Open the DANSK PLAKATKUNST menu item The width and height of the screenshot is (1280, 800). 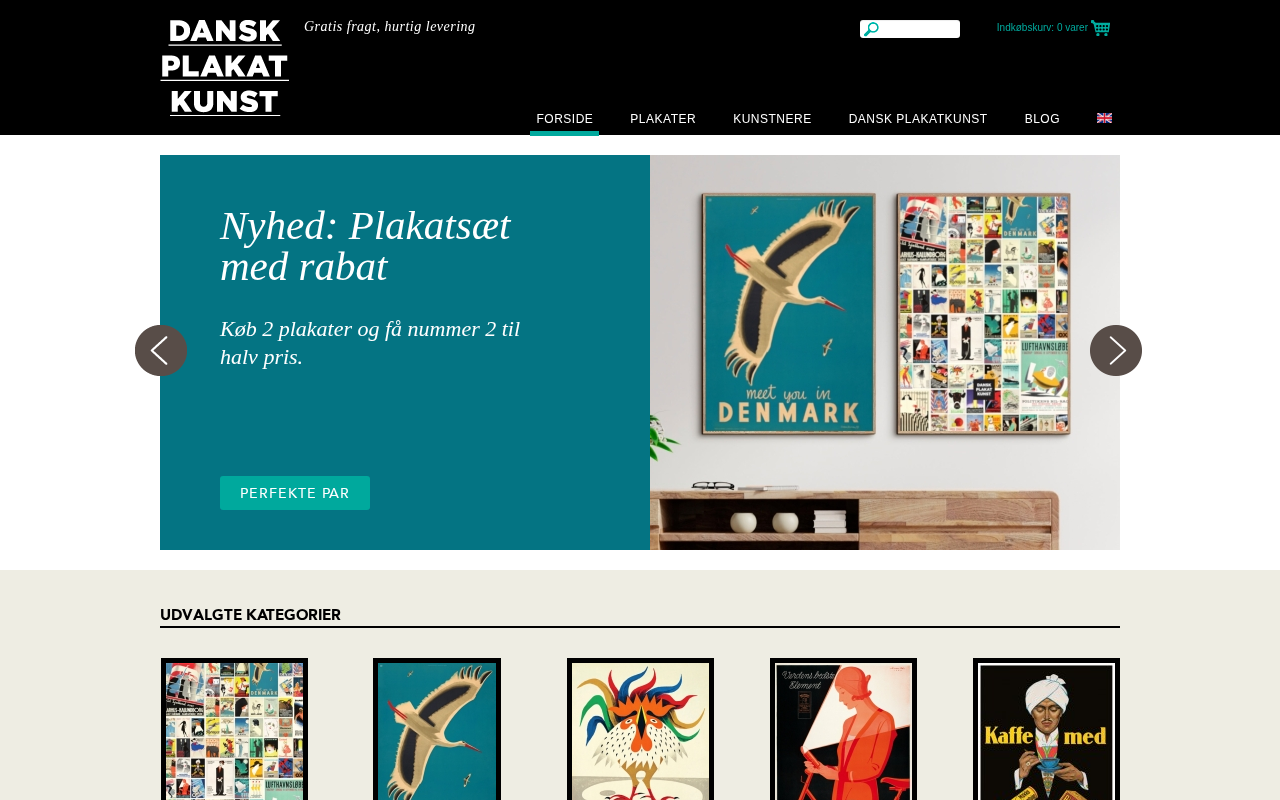pos(918,119)
